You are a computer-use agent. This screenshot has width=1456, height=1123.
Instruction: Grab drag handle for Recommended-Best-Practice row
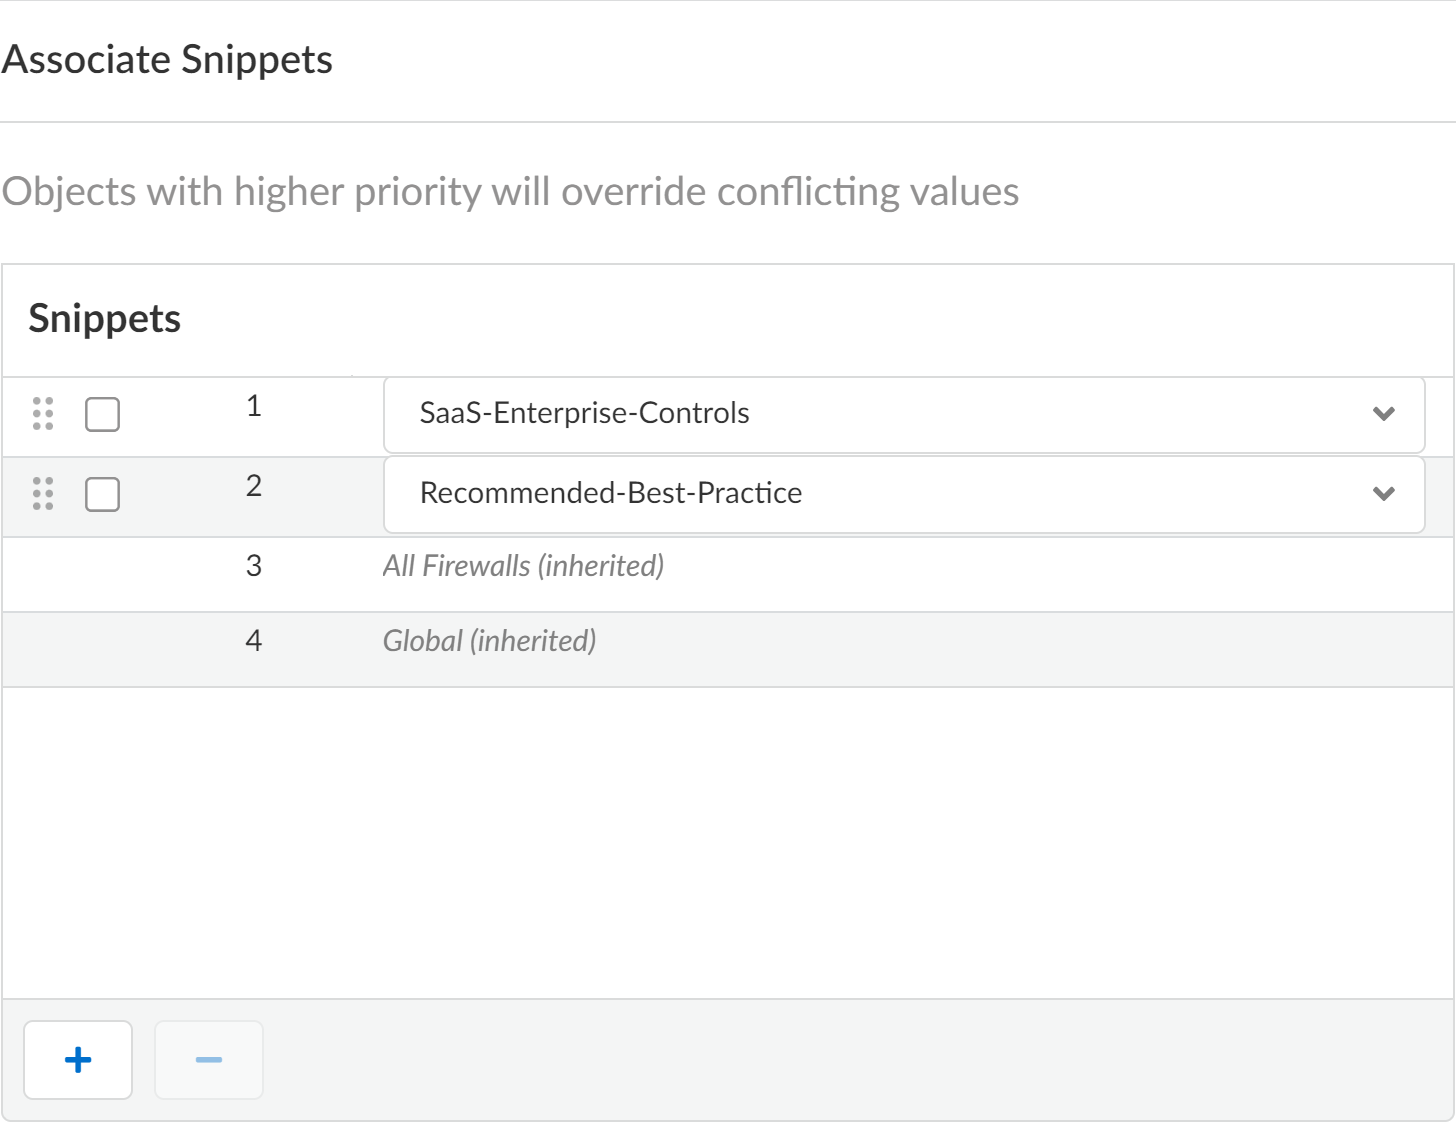43,493
